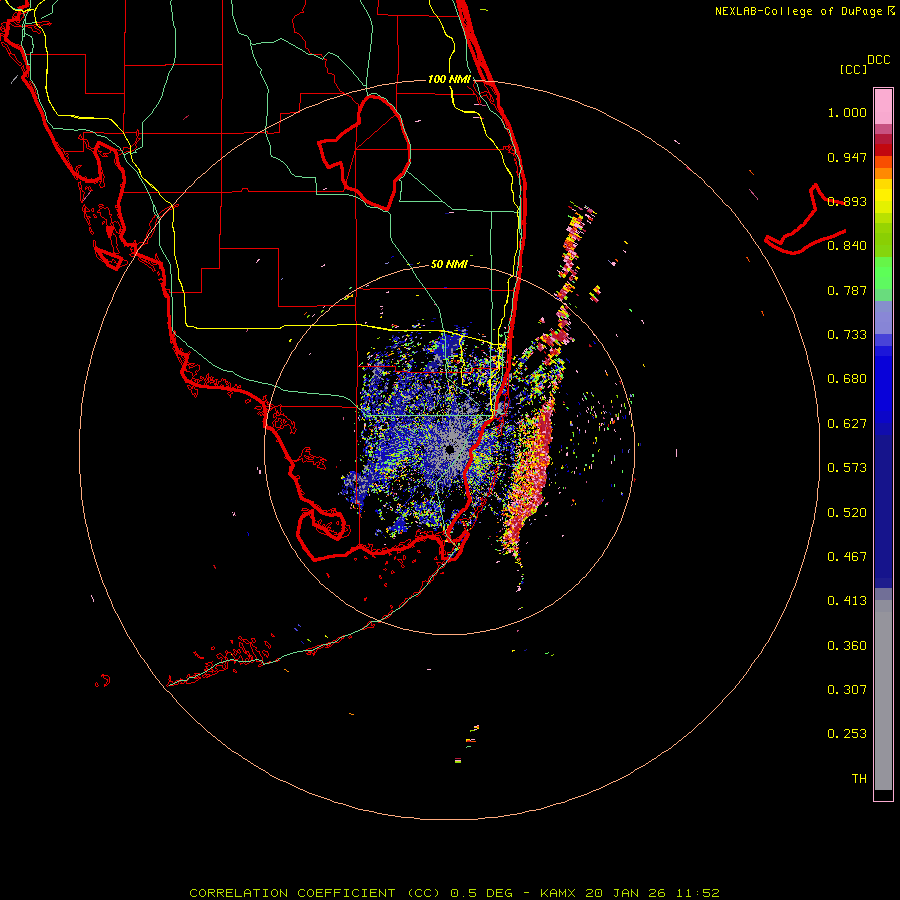The height and width of the screenshot is (900, 900).
Task: Pick the gray lower legend color band
Action: (883, 700)
